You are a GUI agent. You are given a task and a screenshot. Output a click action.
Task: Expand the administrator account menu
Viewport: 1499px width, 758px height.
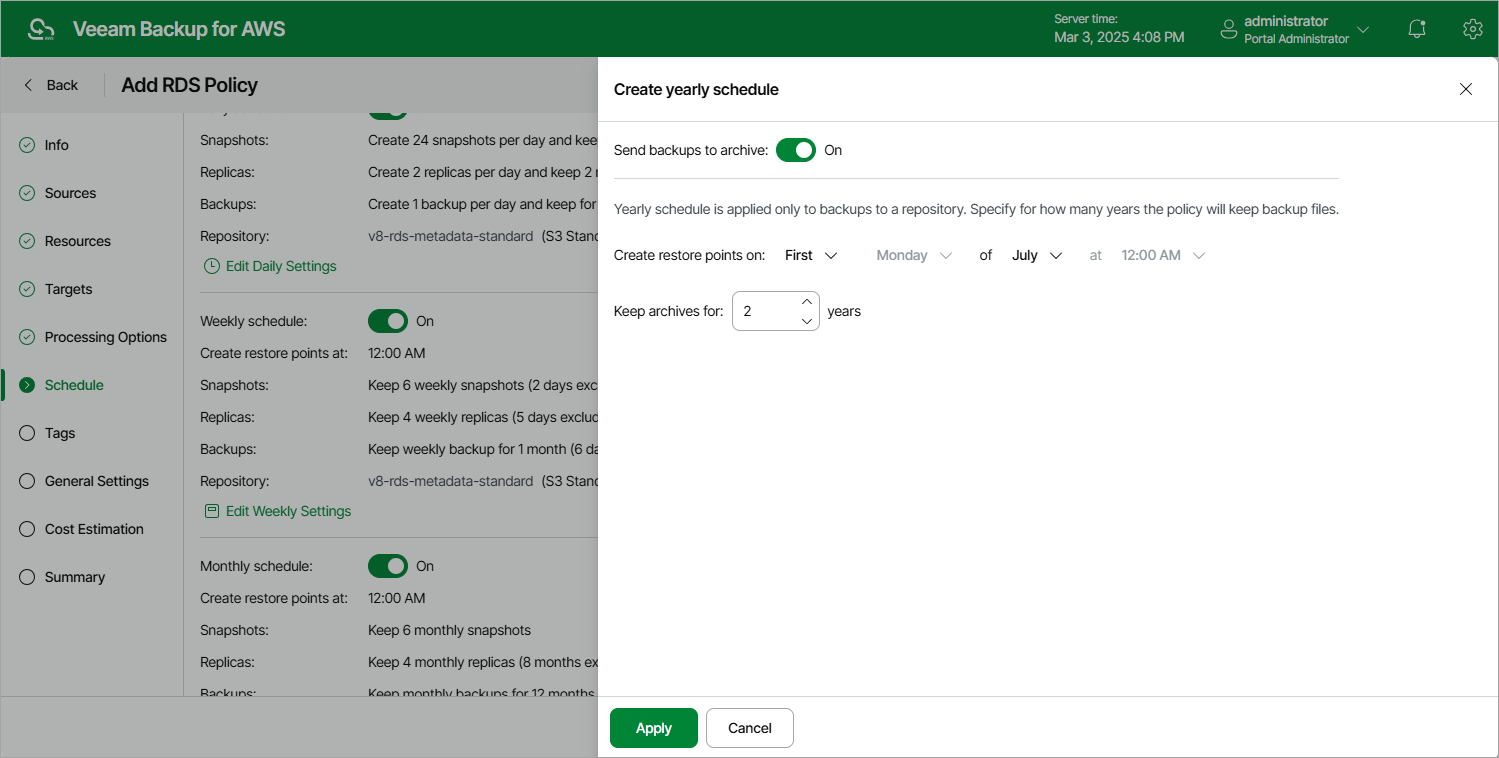coord(1362,30)
